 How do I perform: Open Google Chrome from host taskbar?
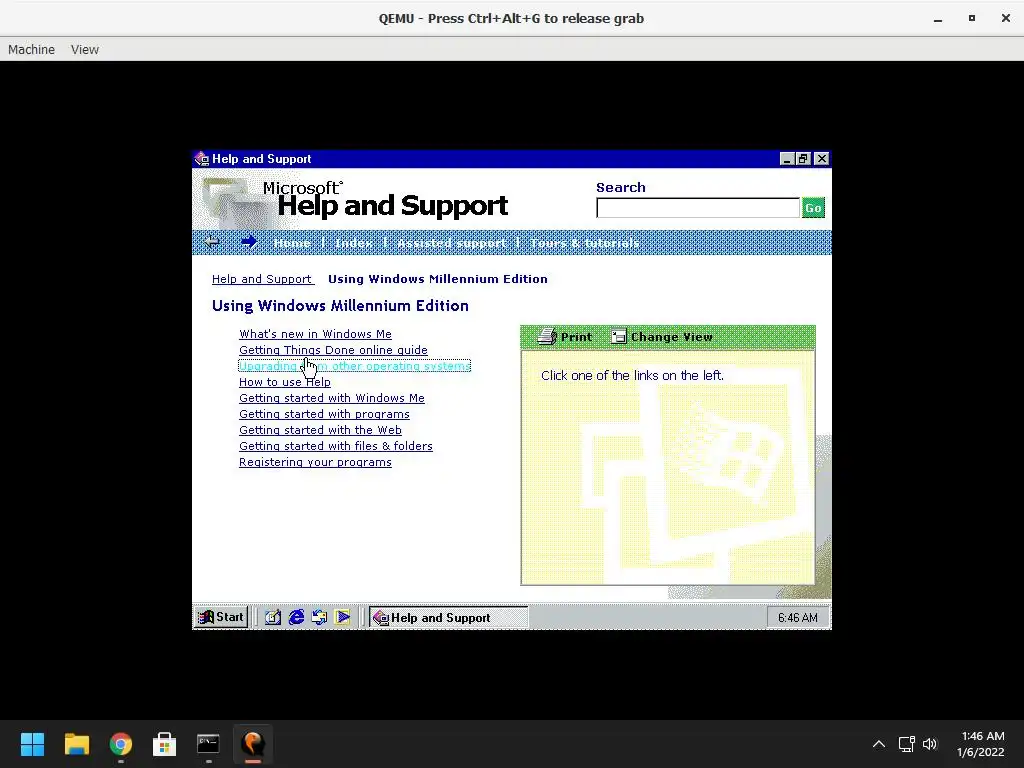pyautogui.click(x=121, y=744)
